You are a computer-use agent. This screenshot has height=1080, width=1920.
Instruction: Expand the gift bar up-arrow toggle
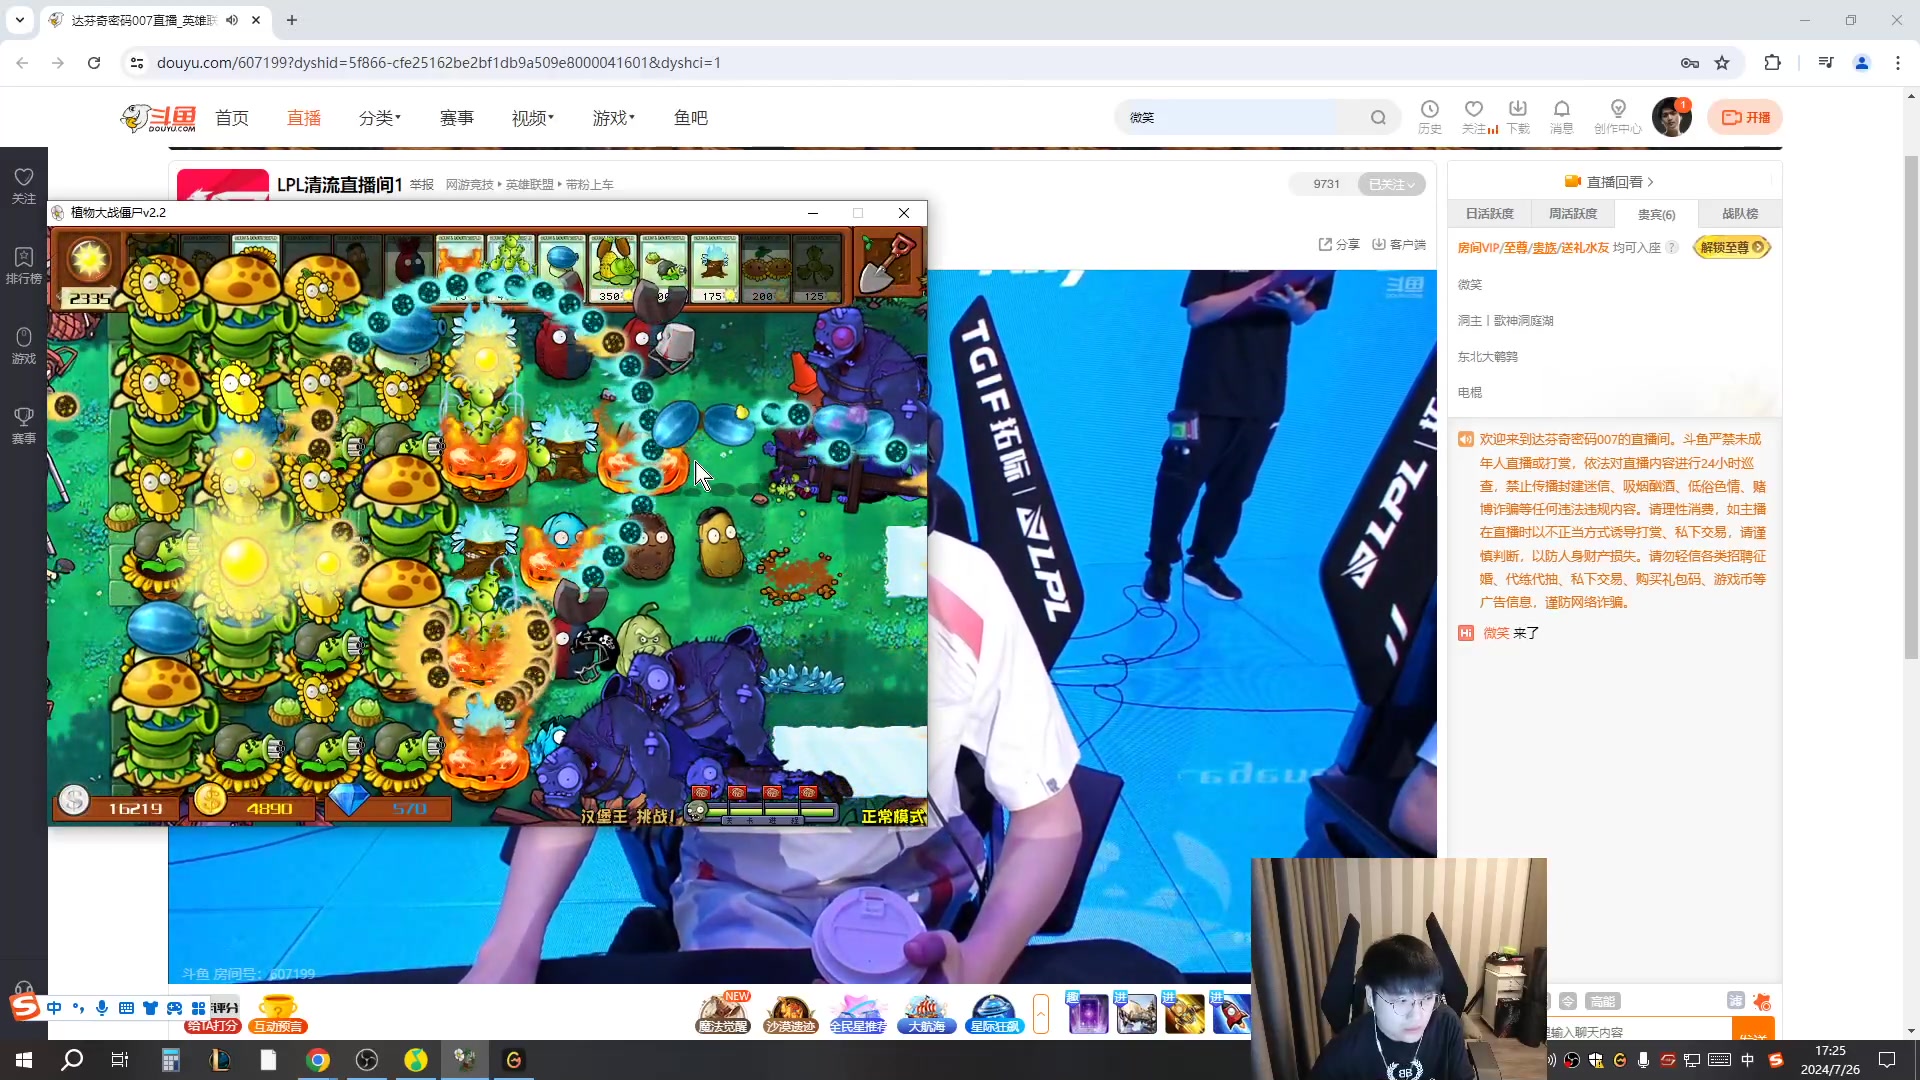1041,1014
